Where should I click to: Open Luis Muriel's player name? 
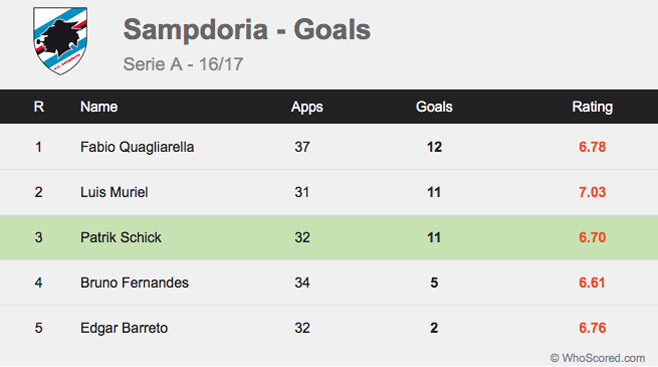point(114,192)
